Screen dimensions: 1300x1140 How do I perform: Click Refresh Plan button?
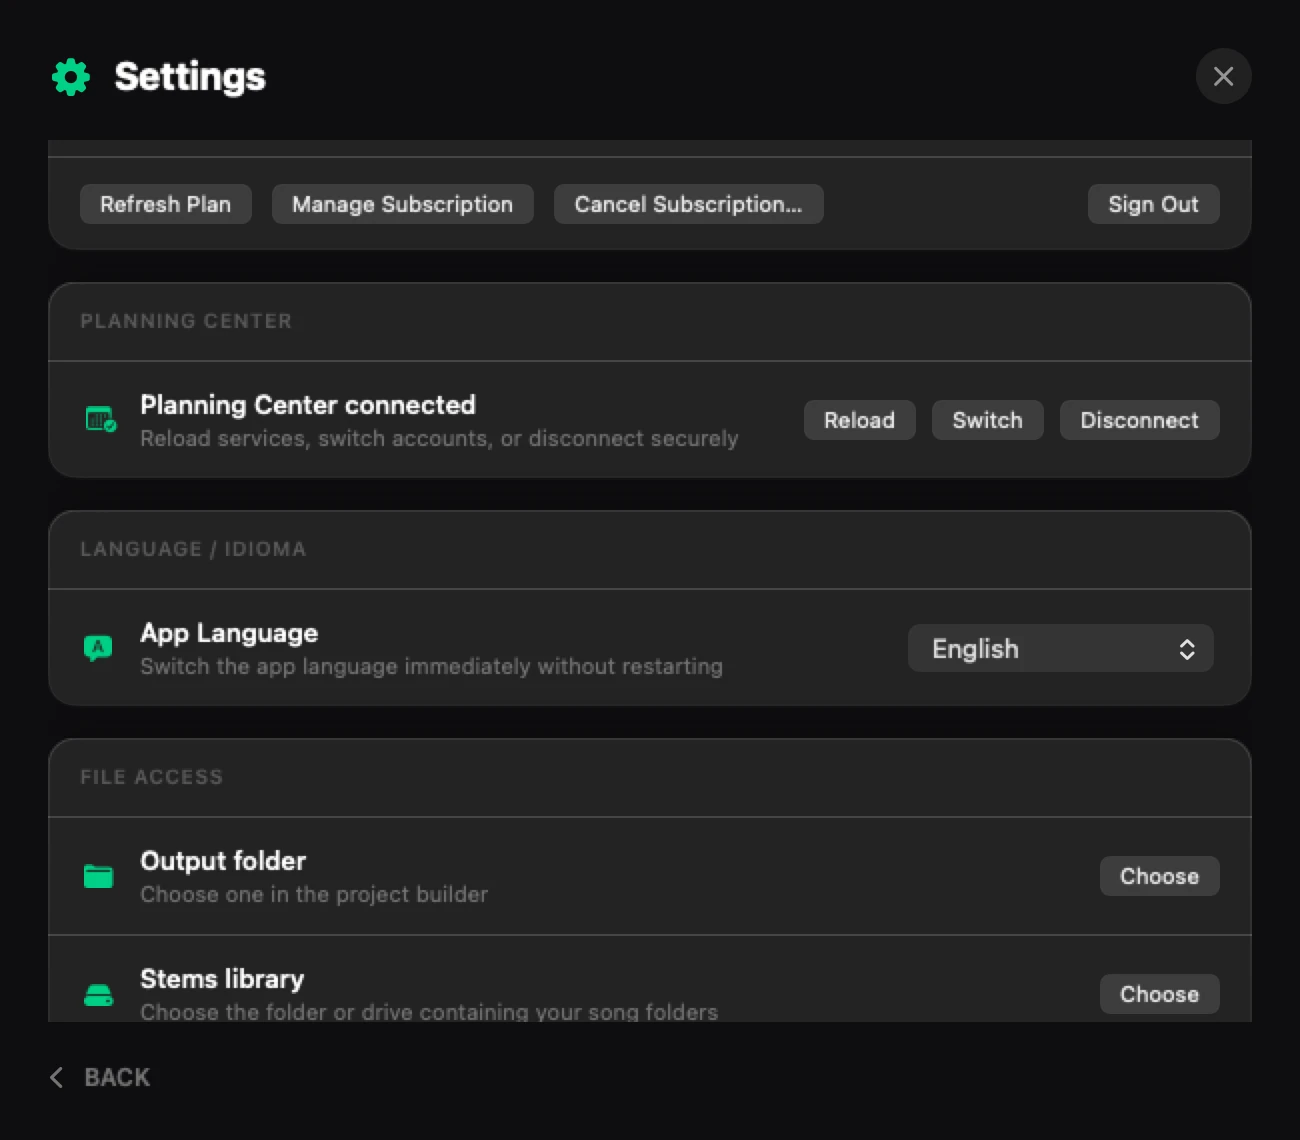coord(165,204)
